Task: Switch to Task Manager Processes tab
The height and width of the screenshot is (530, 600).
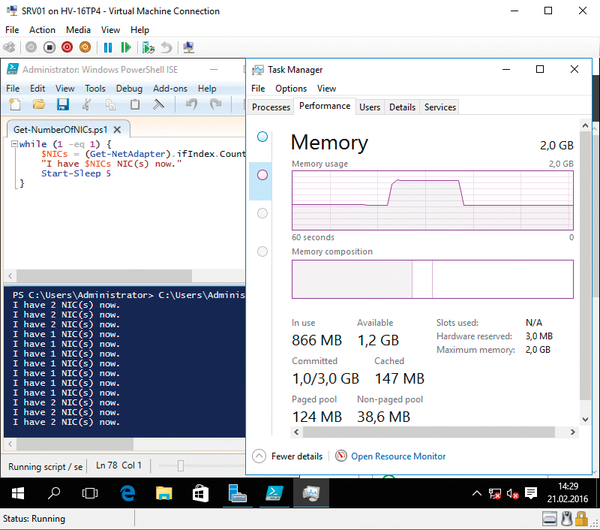Action: click(271, 107)
